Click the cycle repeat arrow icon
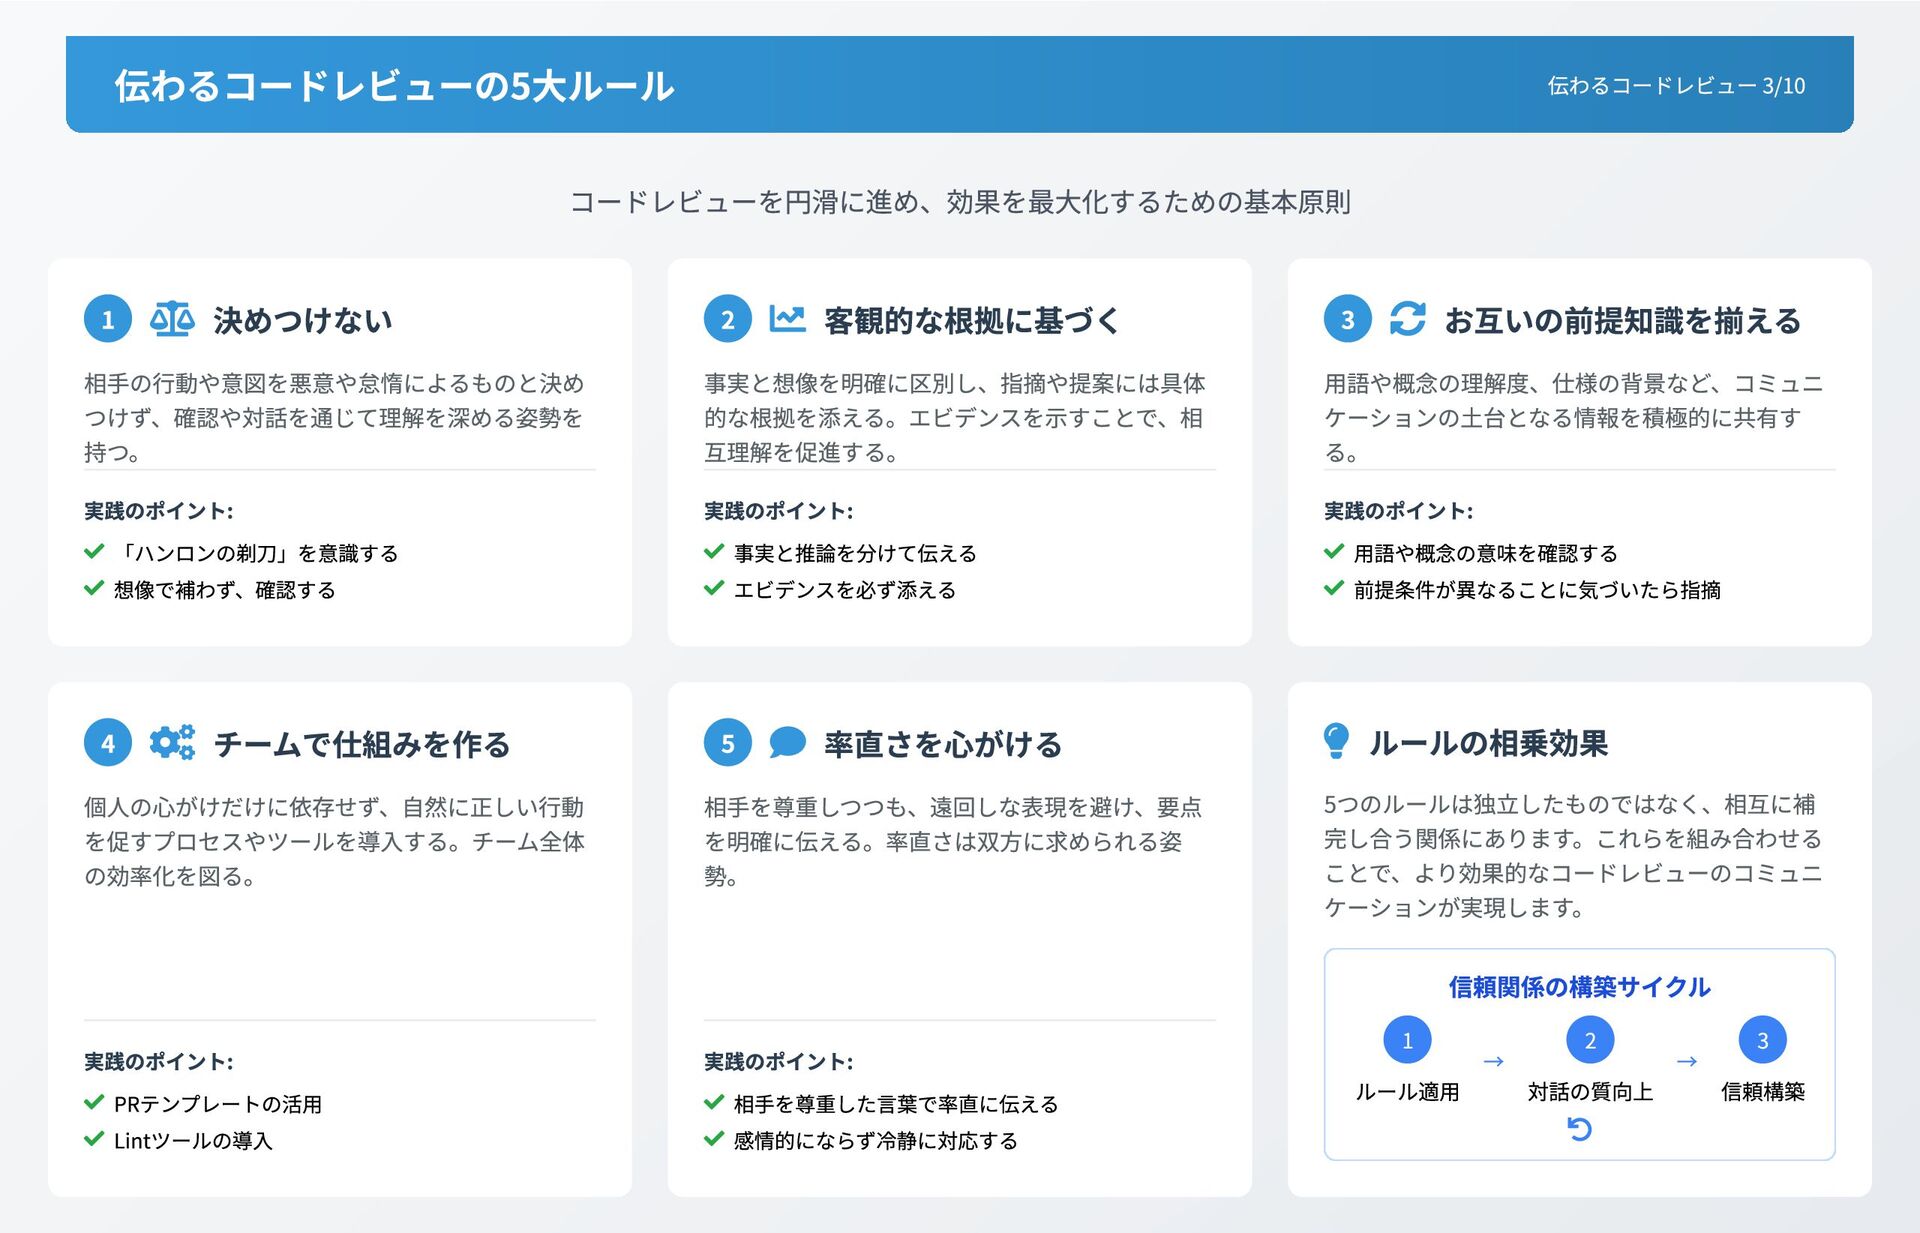Screen dimensions: 1920x1233 (x=1579, y=1129)
